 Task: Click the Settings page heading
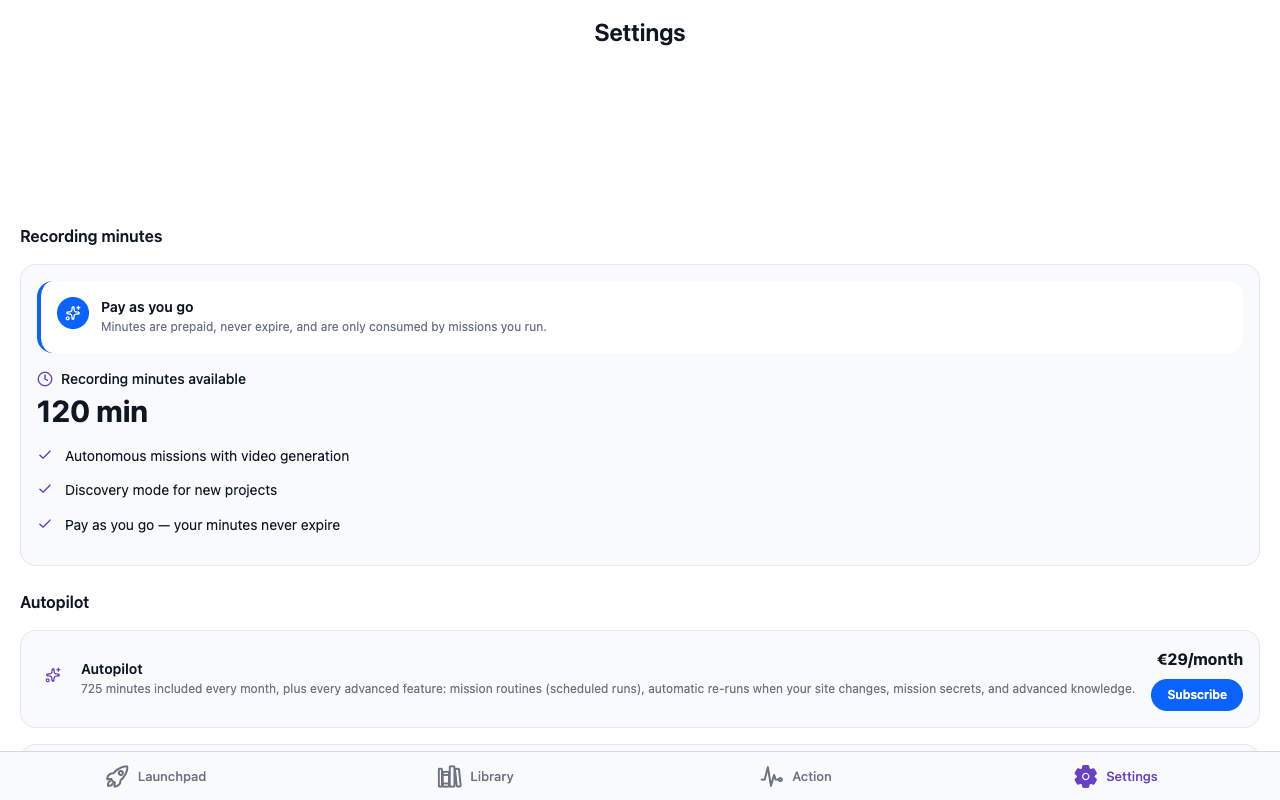[640, 33]
